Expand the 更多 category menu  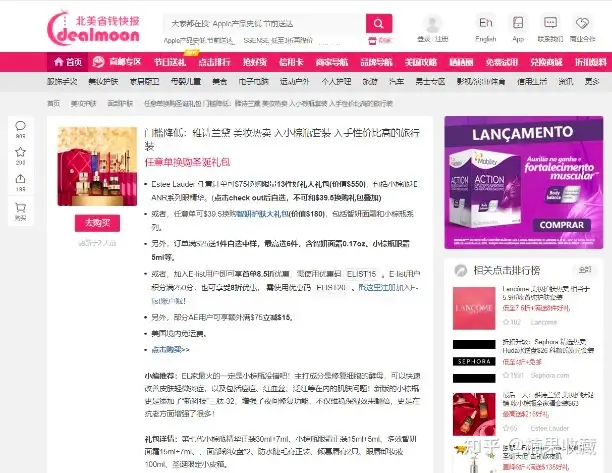pos(592,82)
